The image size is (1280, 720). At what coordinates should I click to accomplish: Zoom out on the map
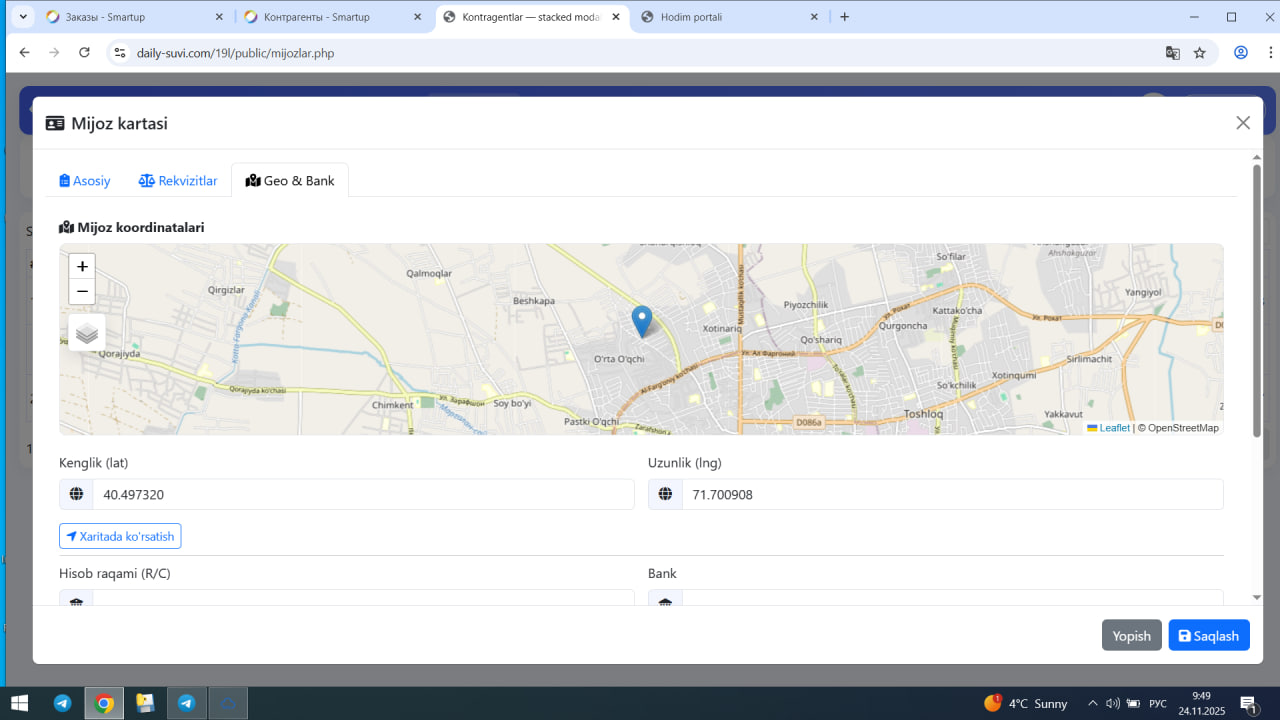click(82, 291)
